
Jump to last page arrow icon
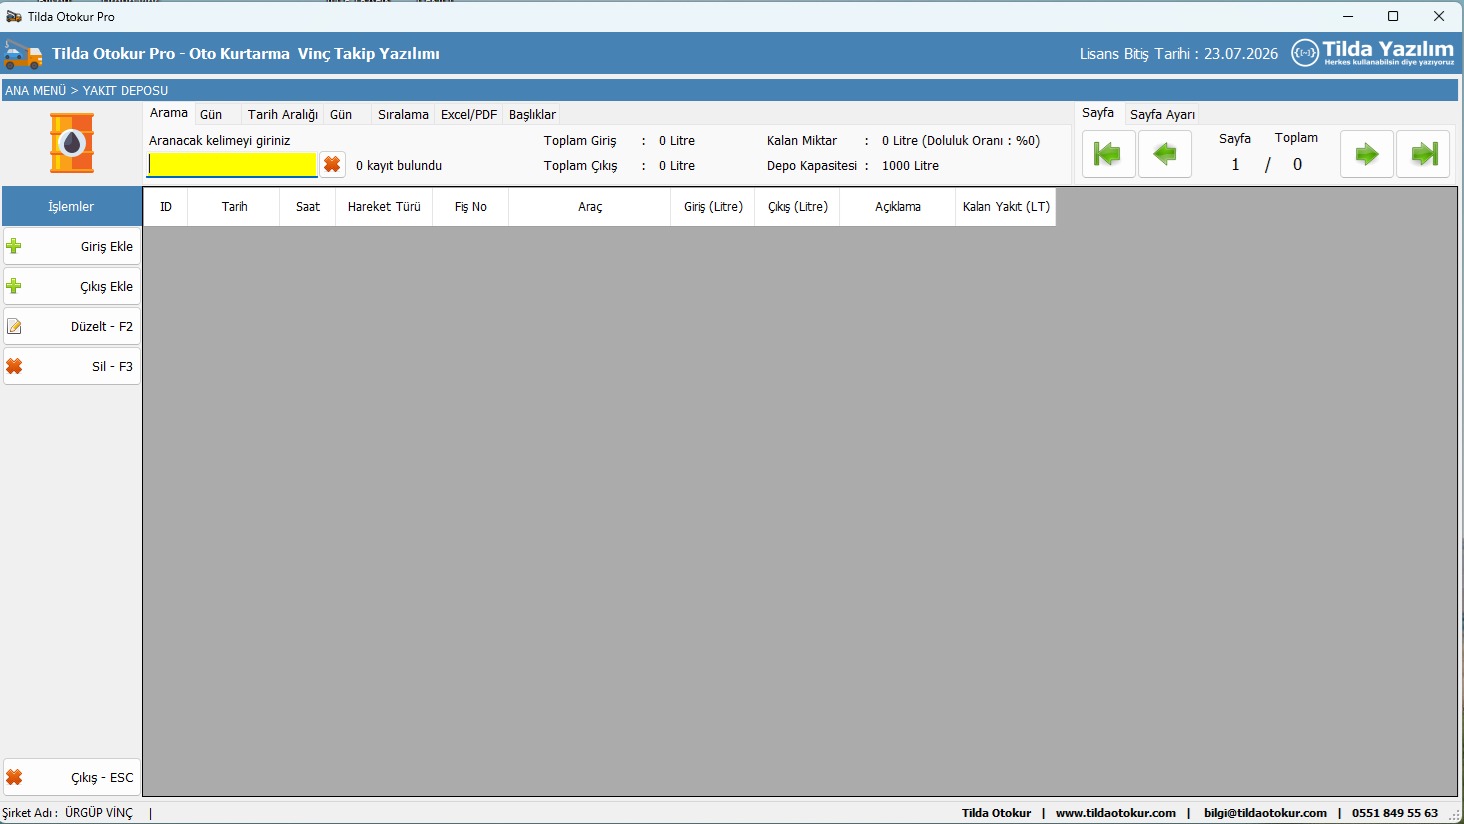(x=1423, y=154)
